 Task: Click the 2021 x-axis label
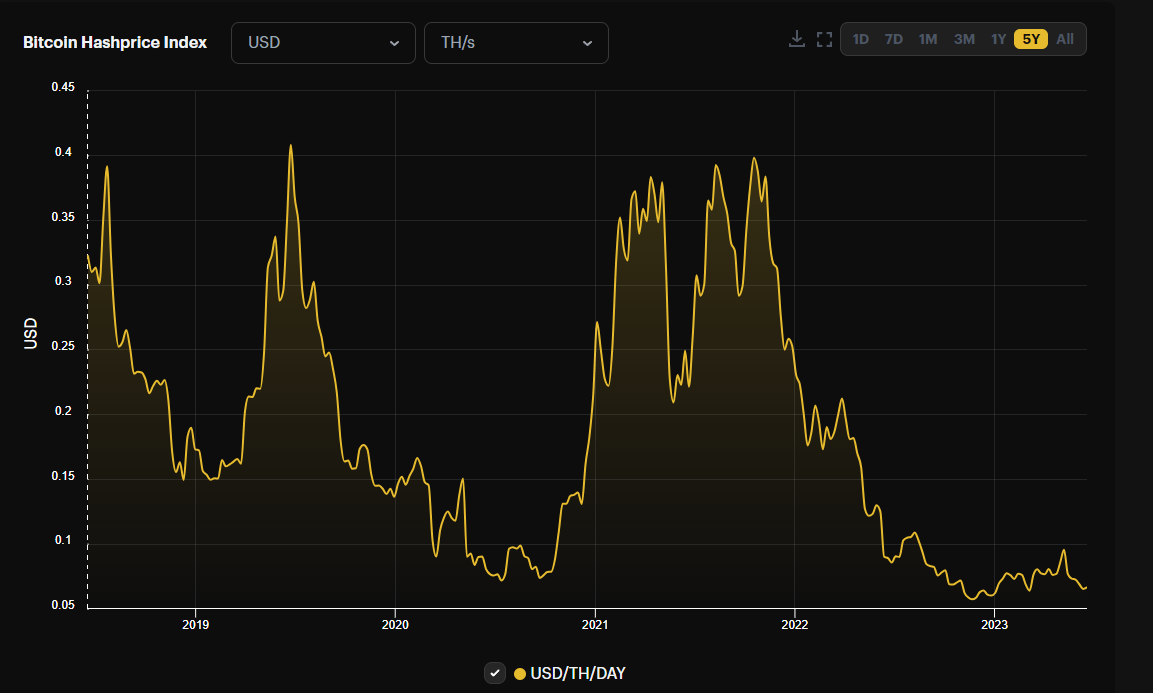[595, 625]
